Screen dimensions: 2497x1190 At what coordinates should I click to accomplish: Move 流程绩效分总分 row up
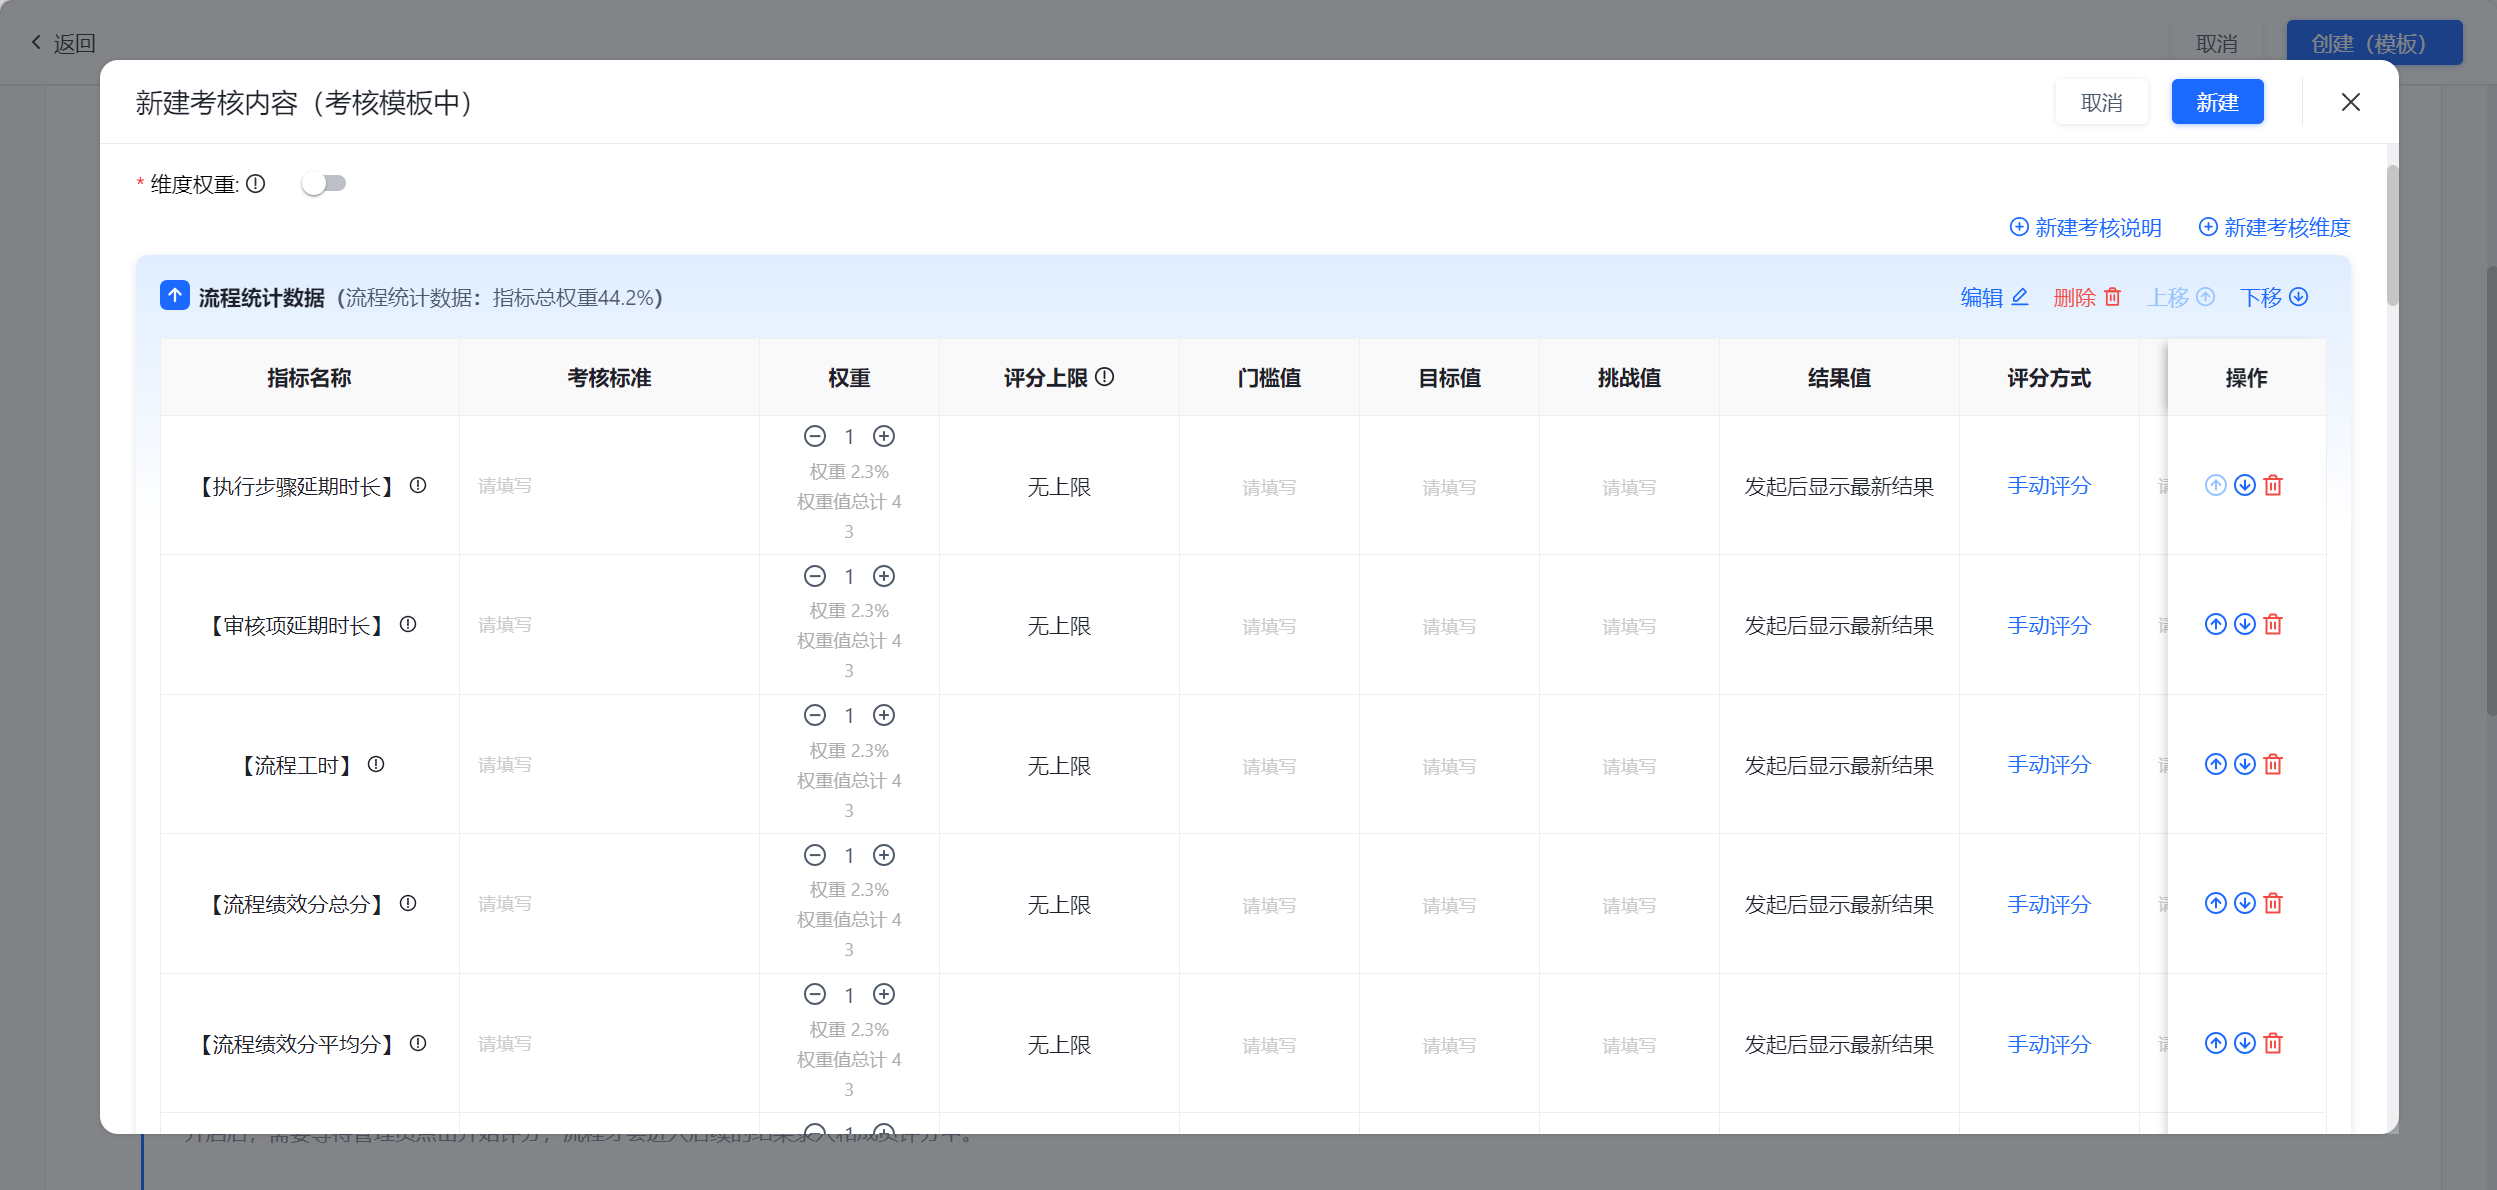2216,904
